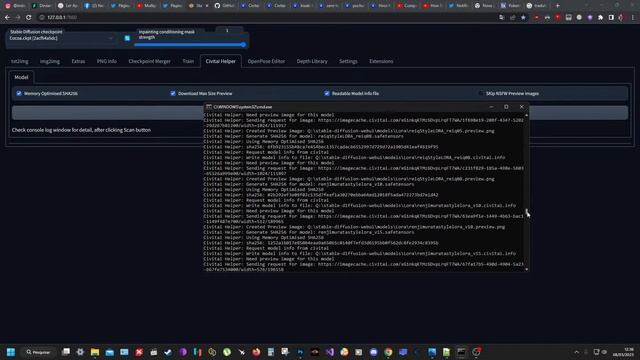
Task: Go back in browser history
Action: click(7, 18)
